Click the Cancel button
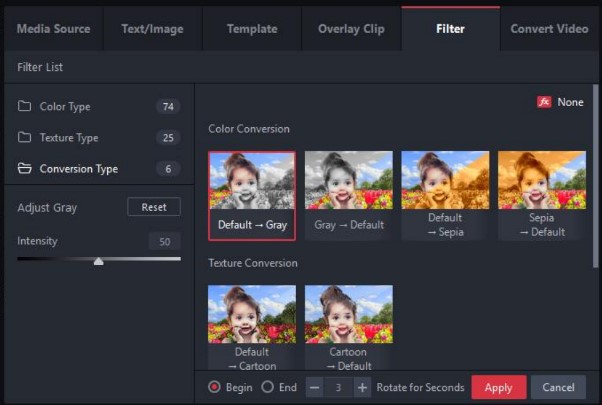The image size is (602, 405). pos(558,387)
